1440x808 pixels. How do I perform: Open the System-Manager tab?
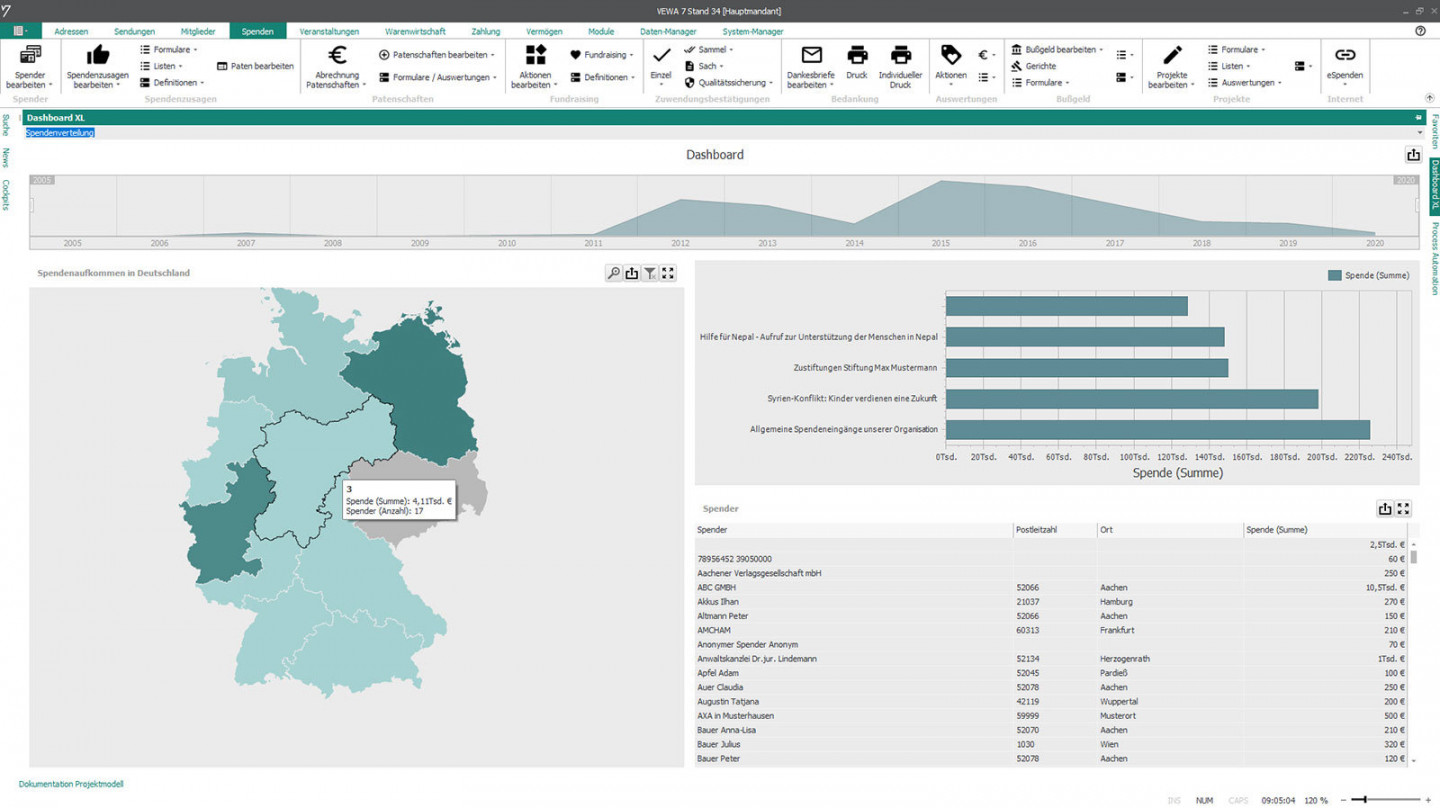pos(753,31)
